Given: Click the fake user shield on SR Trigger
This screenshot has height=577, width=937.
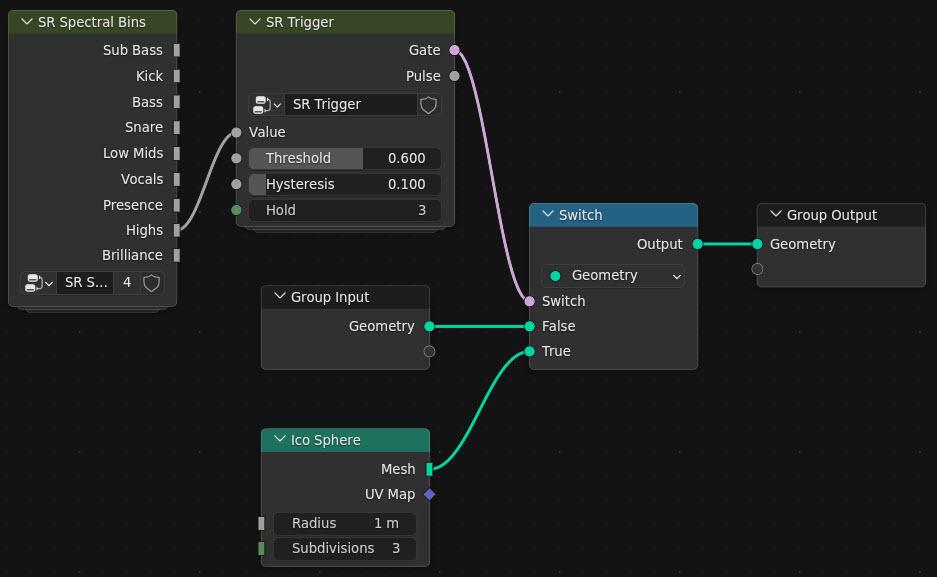Looking at the screenshot, I should coord(428,105).
